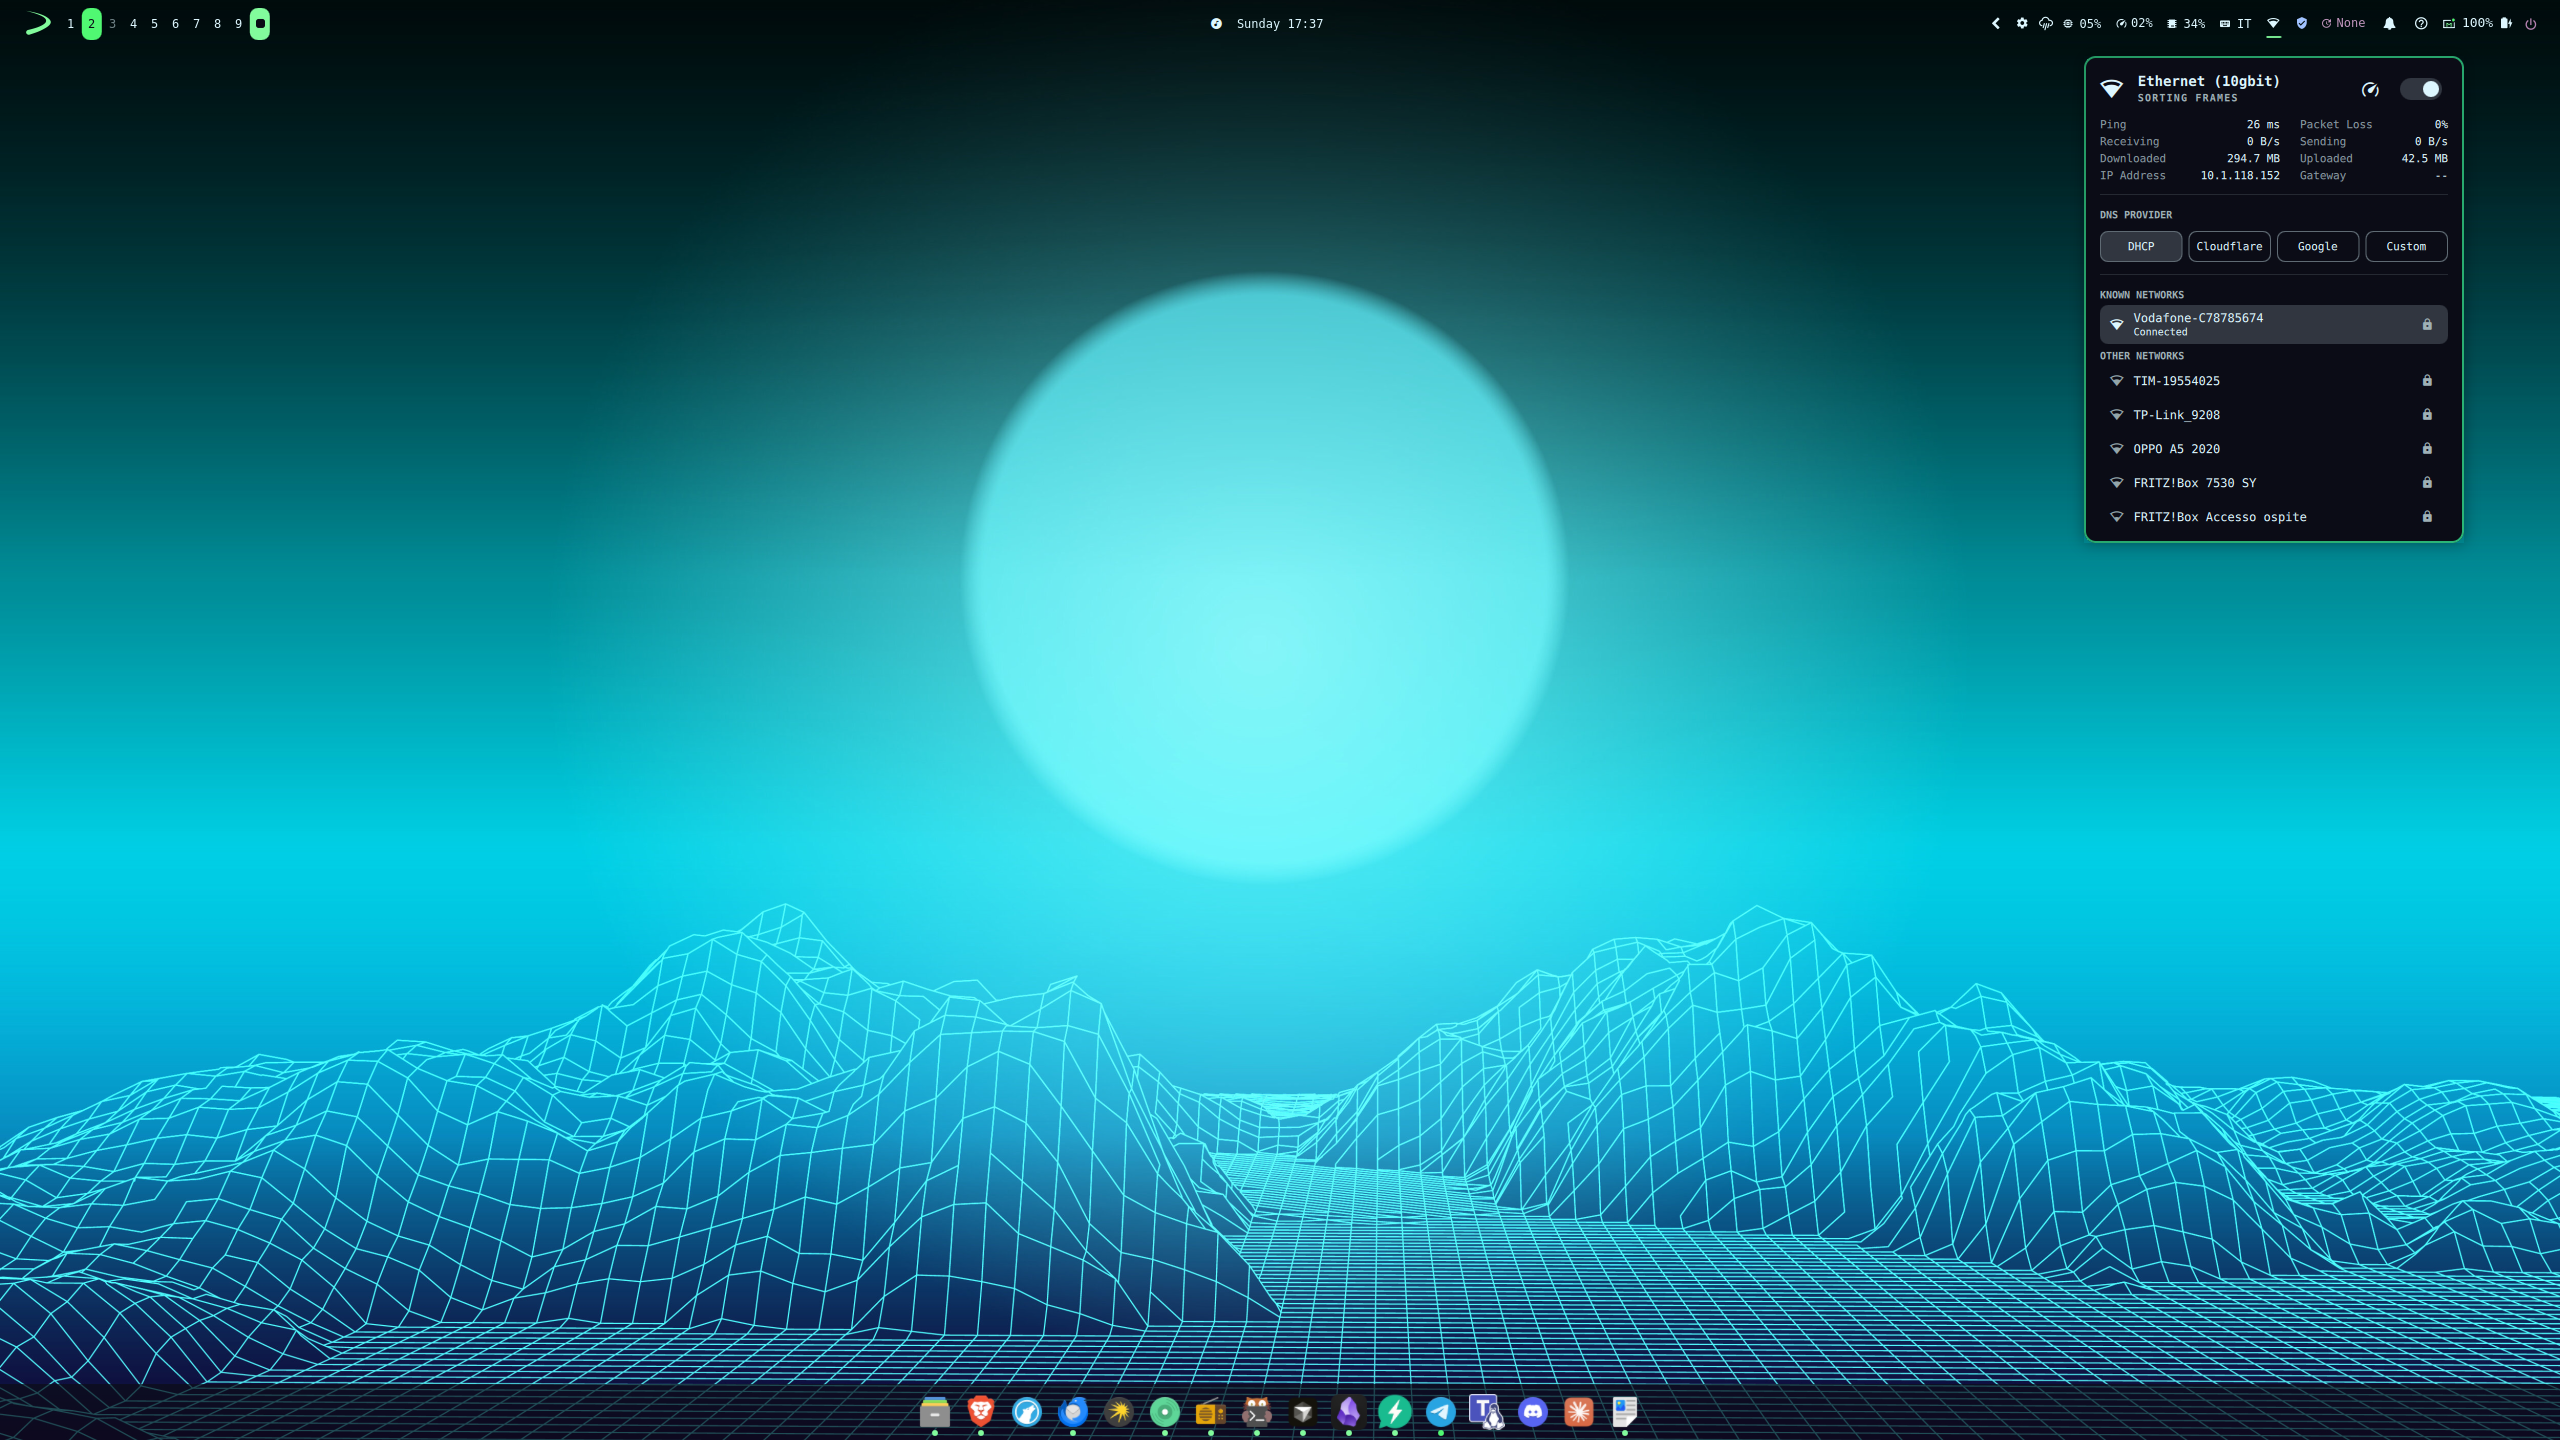Screen dimensions: 2560x1440
Task: Open the help question mark icon
Action: pyautogui.click(x=2421, y=23)
